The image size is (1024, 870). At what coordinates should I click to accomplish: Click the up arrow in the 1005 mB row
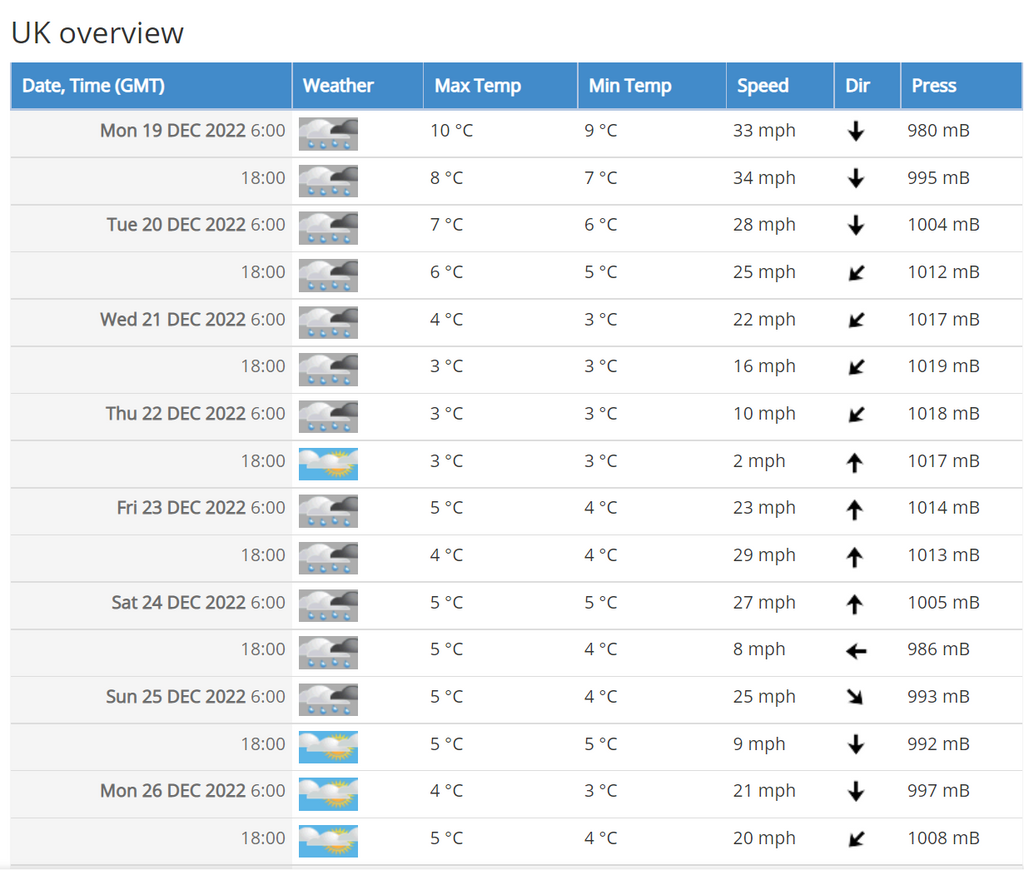pos(855,604)
